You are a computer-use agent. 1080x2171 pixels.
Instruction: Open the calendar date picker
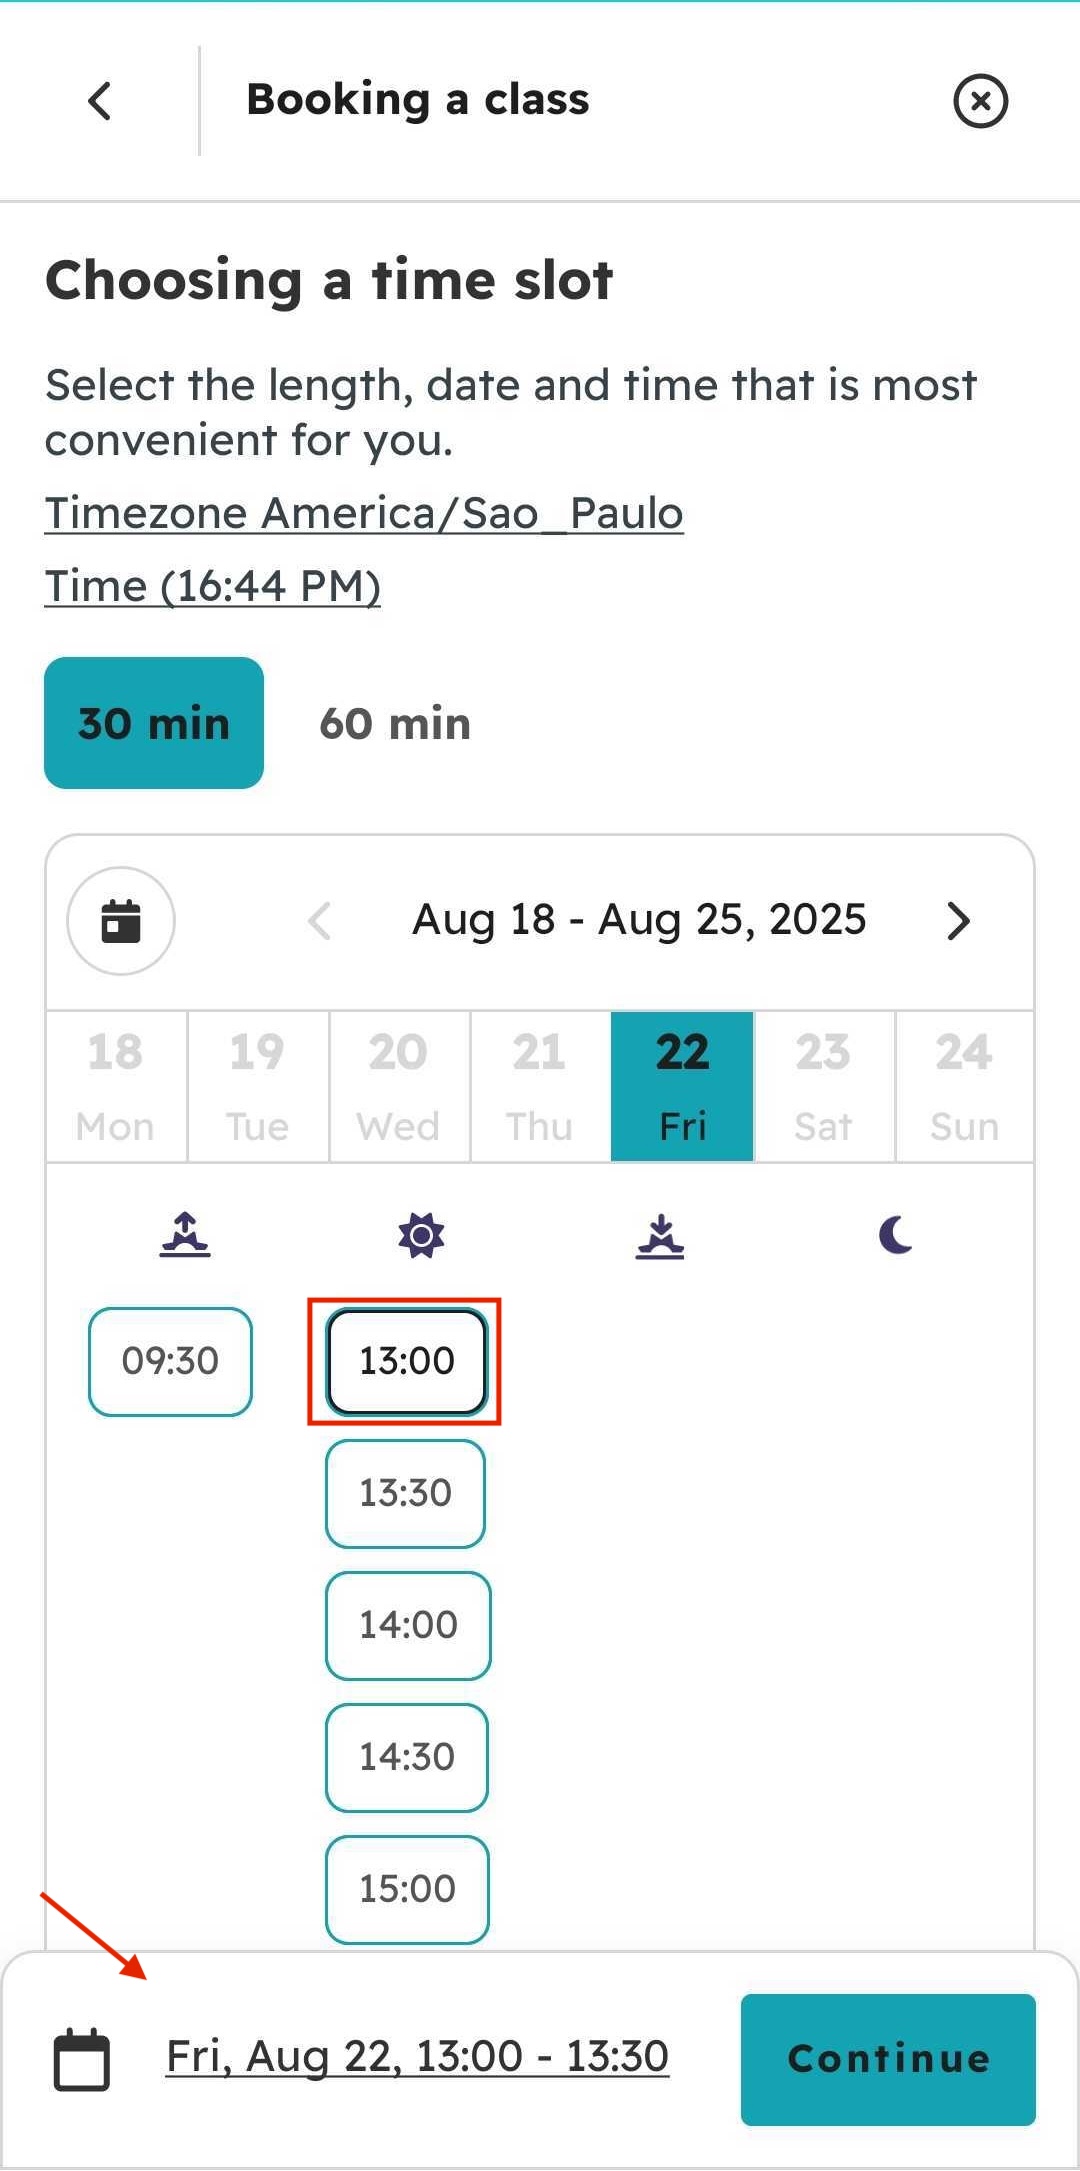[120, 920]
